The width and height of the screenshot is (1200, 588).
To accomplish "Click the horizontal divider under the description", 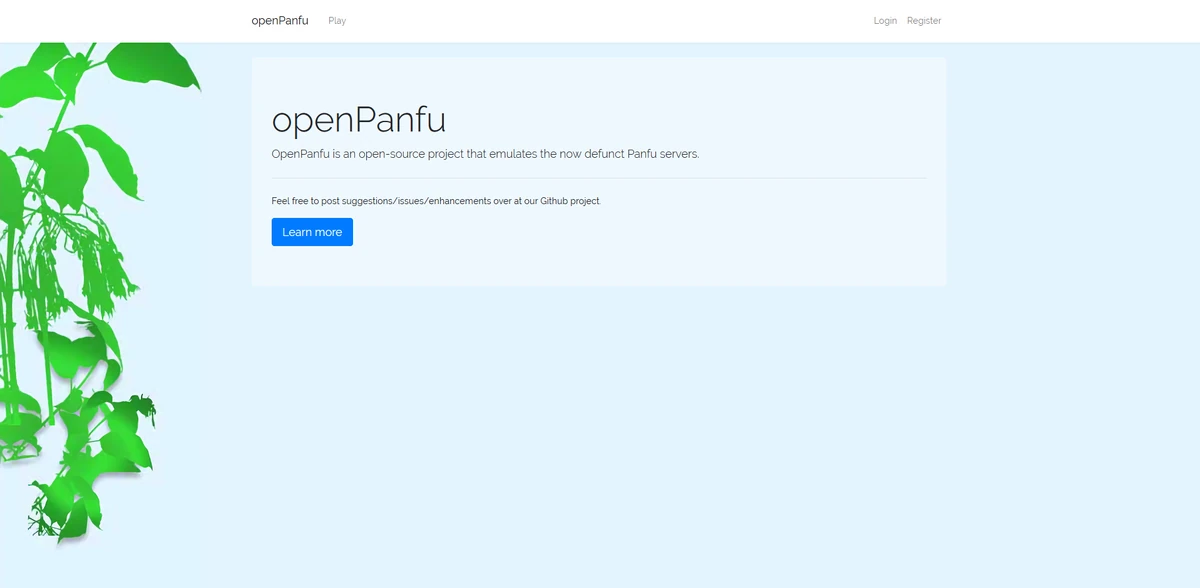I will [598, 176].
